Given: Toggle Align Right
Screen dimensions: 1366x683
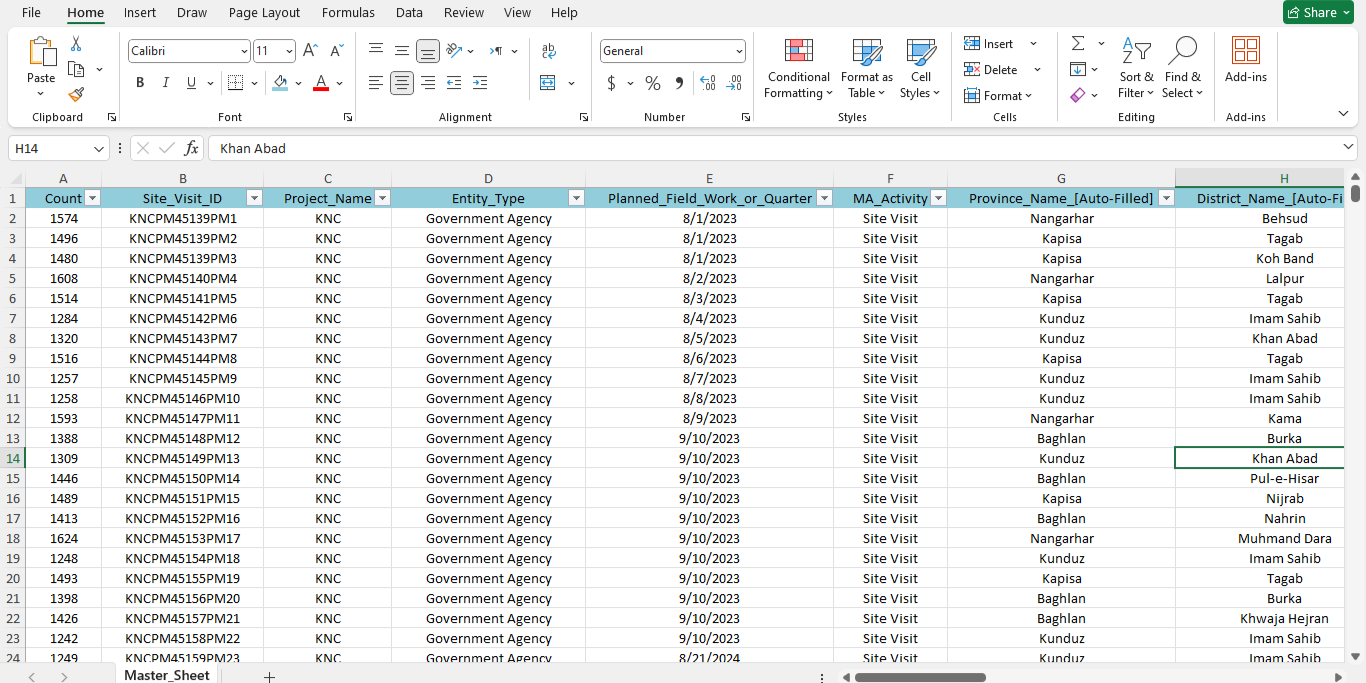Looking at the screenshot, I should (428, 83).
